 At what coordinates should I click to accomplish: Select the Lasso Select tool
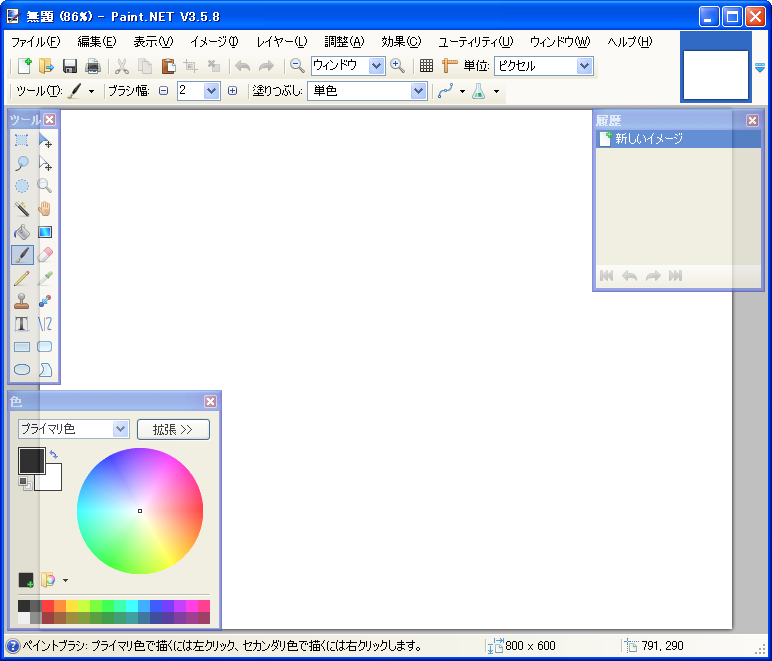(22, 163)
